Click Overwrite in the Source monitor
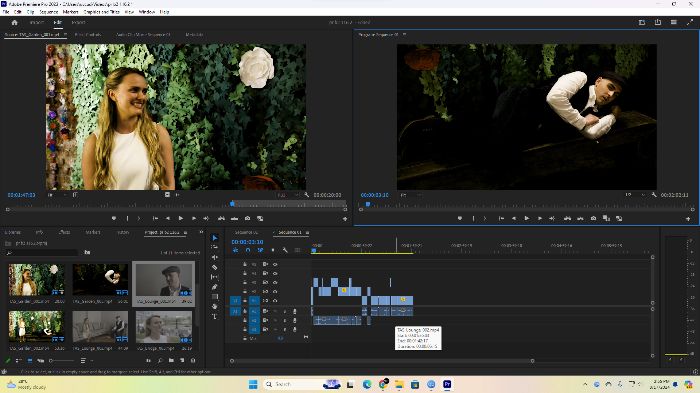 coord(234,218)
